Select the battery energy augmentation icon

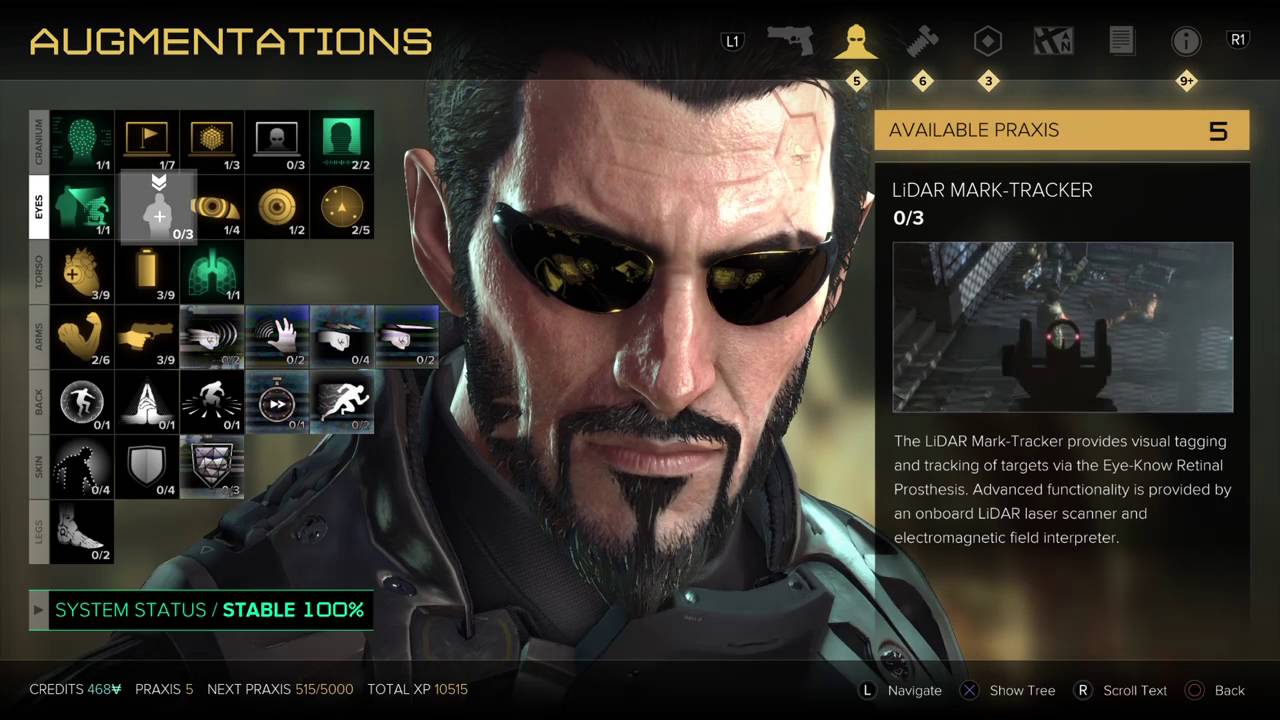(x=146, y=272)
